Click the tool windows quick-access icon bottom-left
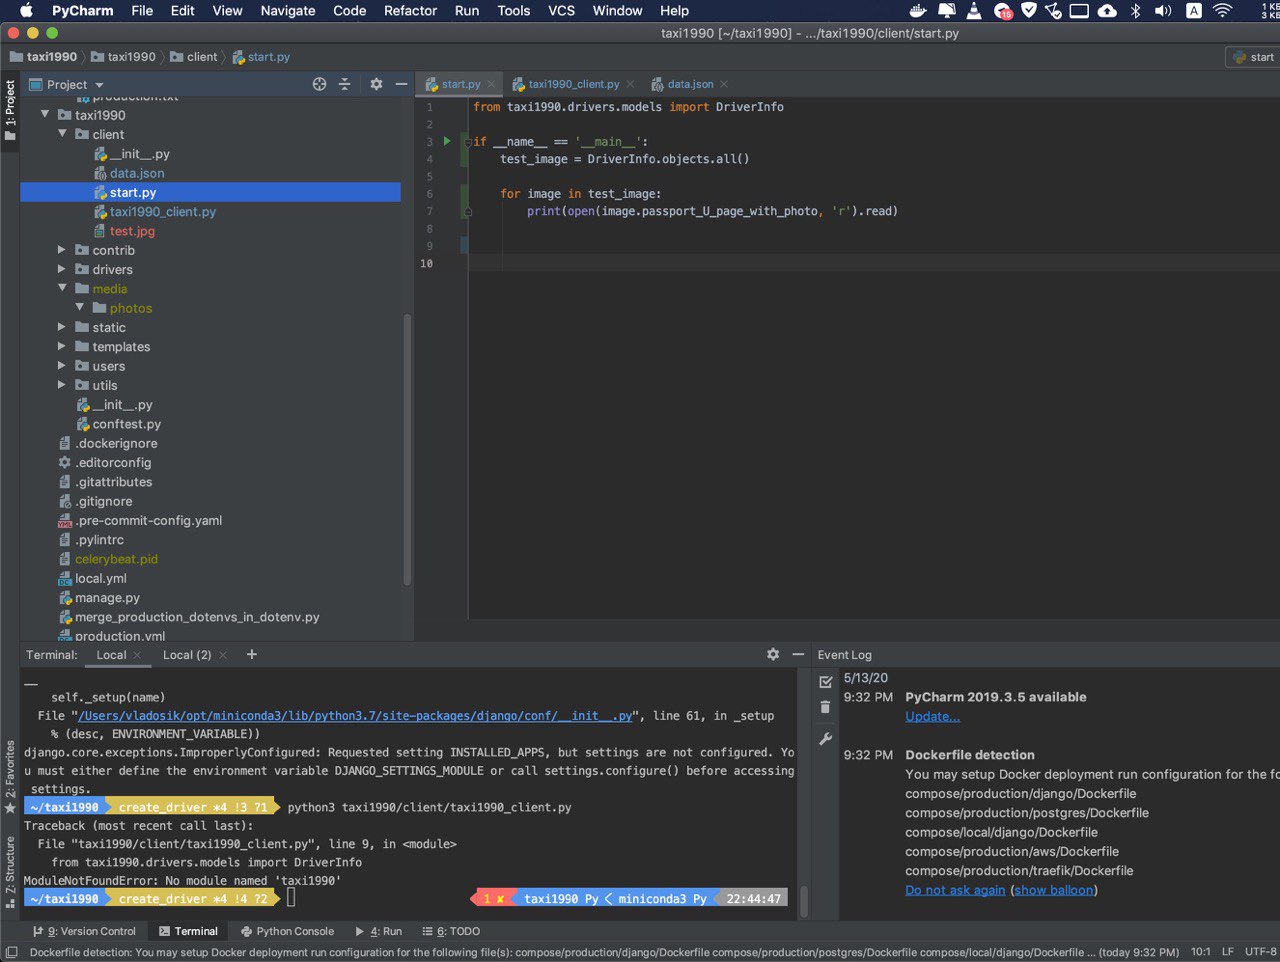This screenshot has height=962, width=1280. (11, 952)
